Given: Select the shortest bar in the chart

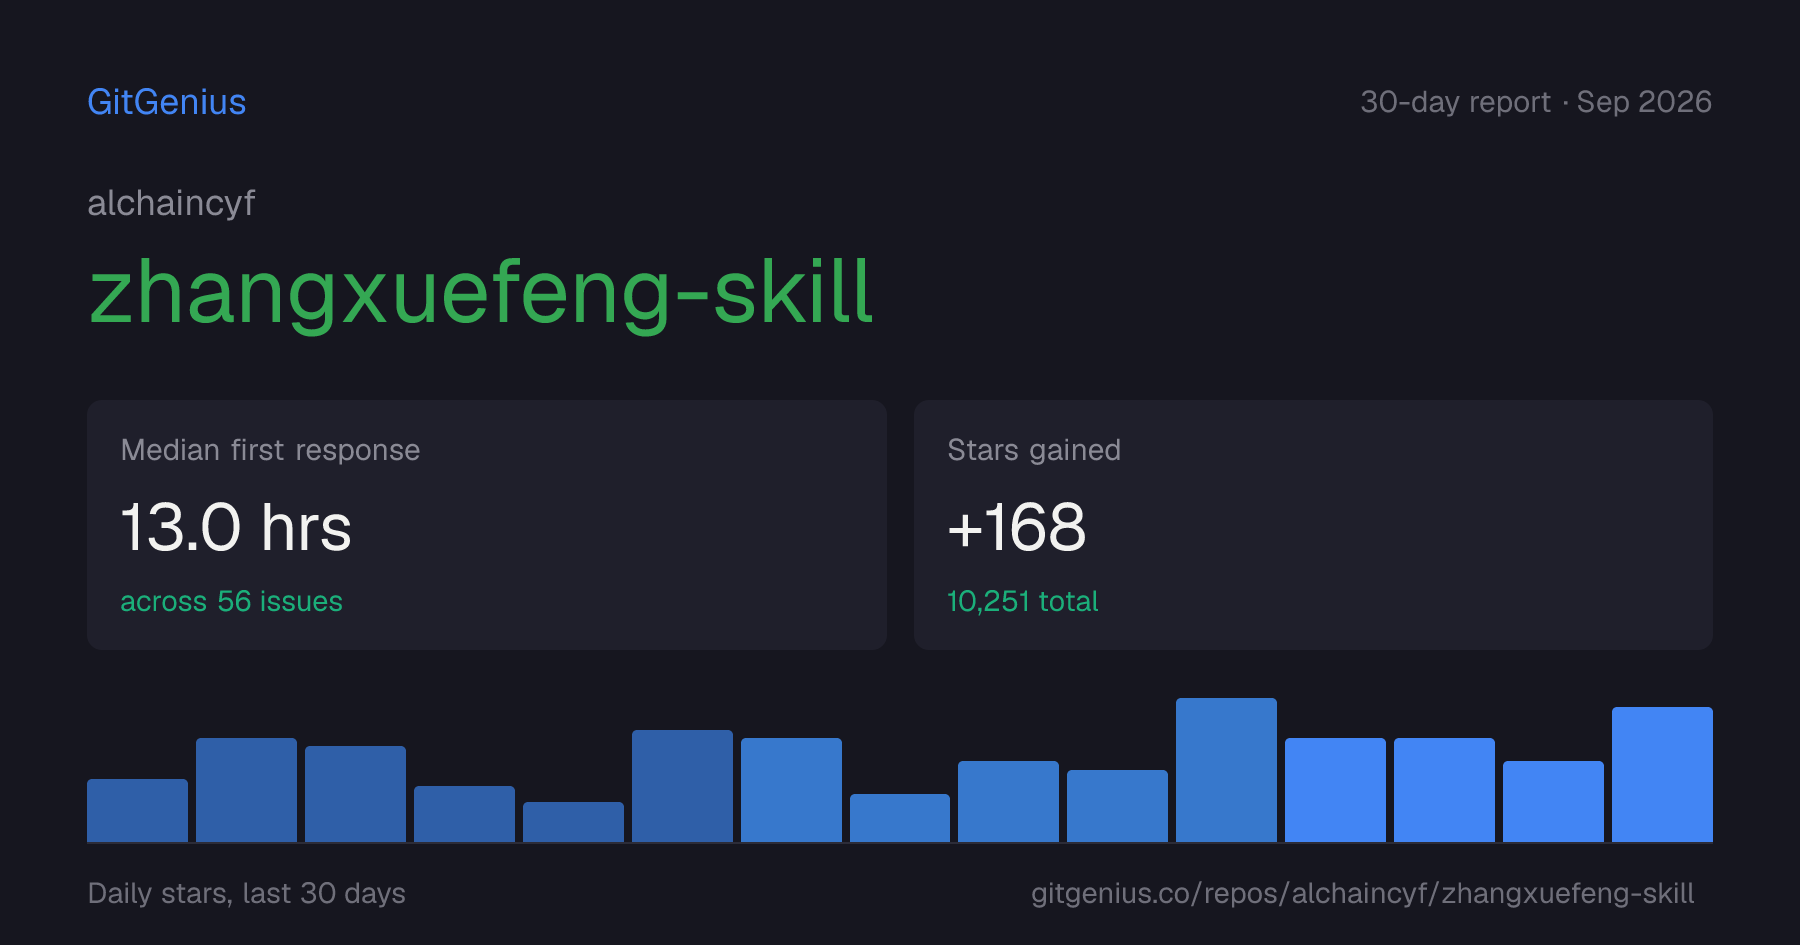Looking at the screenshot, I should tap(573, 822).
